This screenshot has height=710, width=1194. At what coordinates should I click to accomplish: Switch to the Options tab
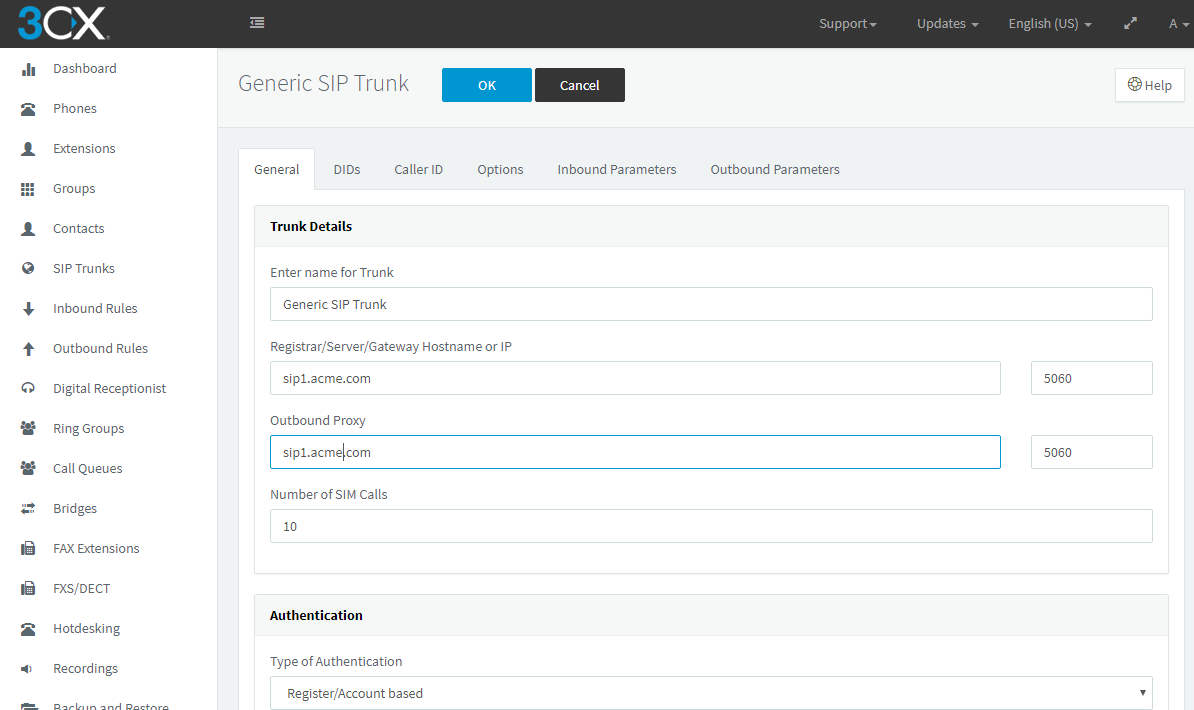coord(500,169)
